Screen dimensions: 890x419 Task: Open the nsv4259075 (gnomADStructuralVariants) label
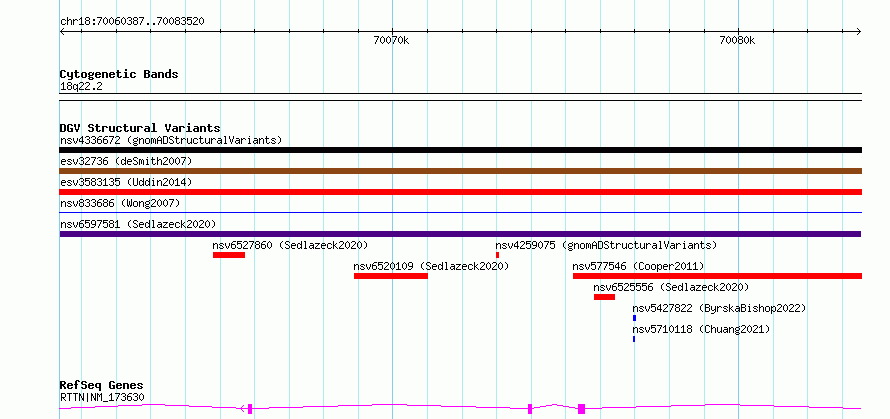pyautogui.click(x=606, y=245)
